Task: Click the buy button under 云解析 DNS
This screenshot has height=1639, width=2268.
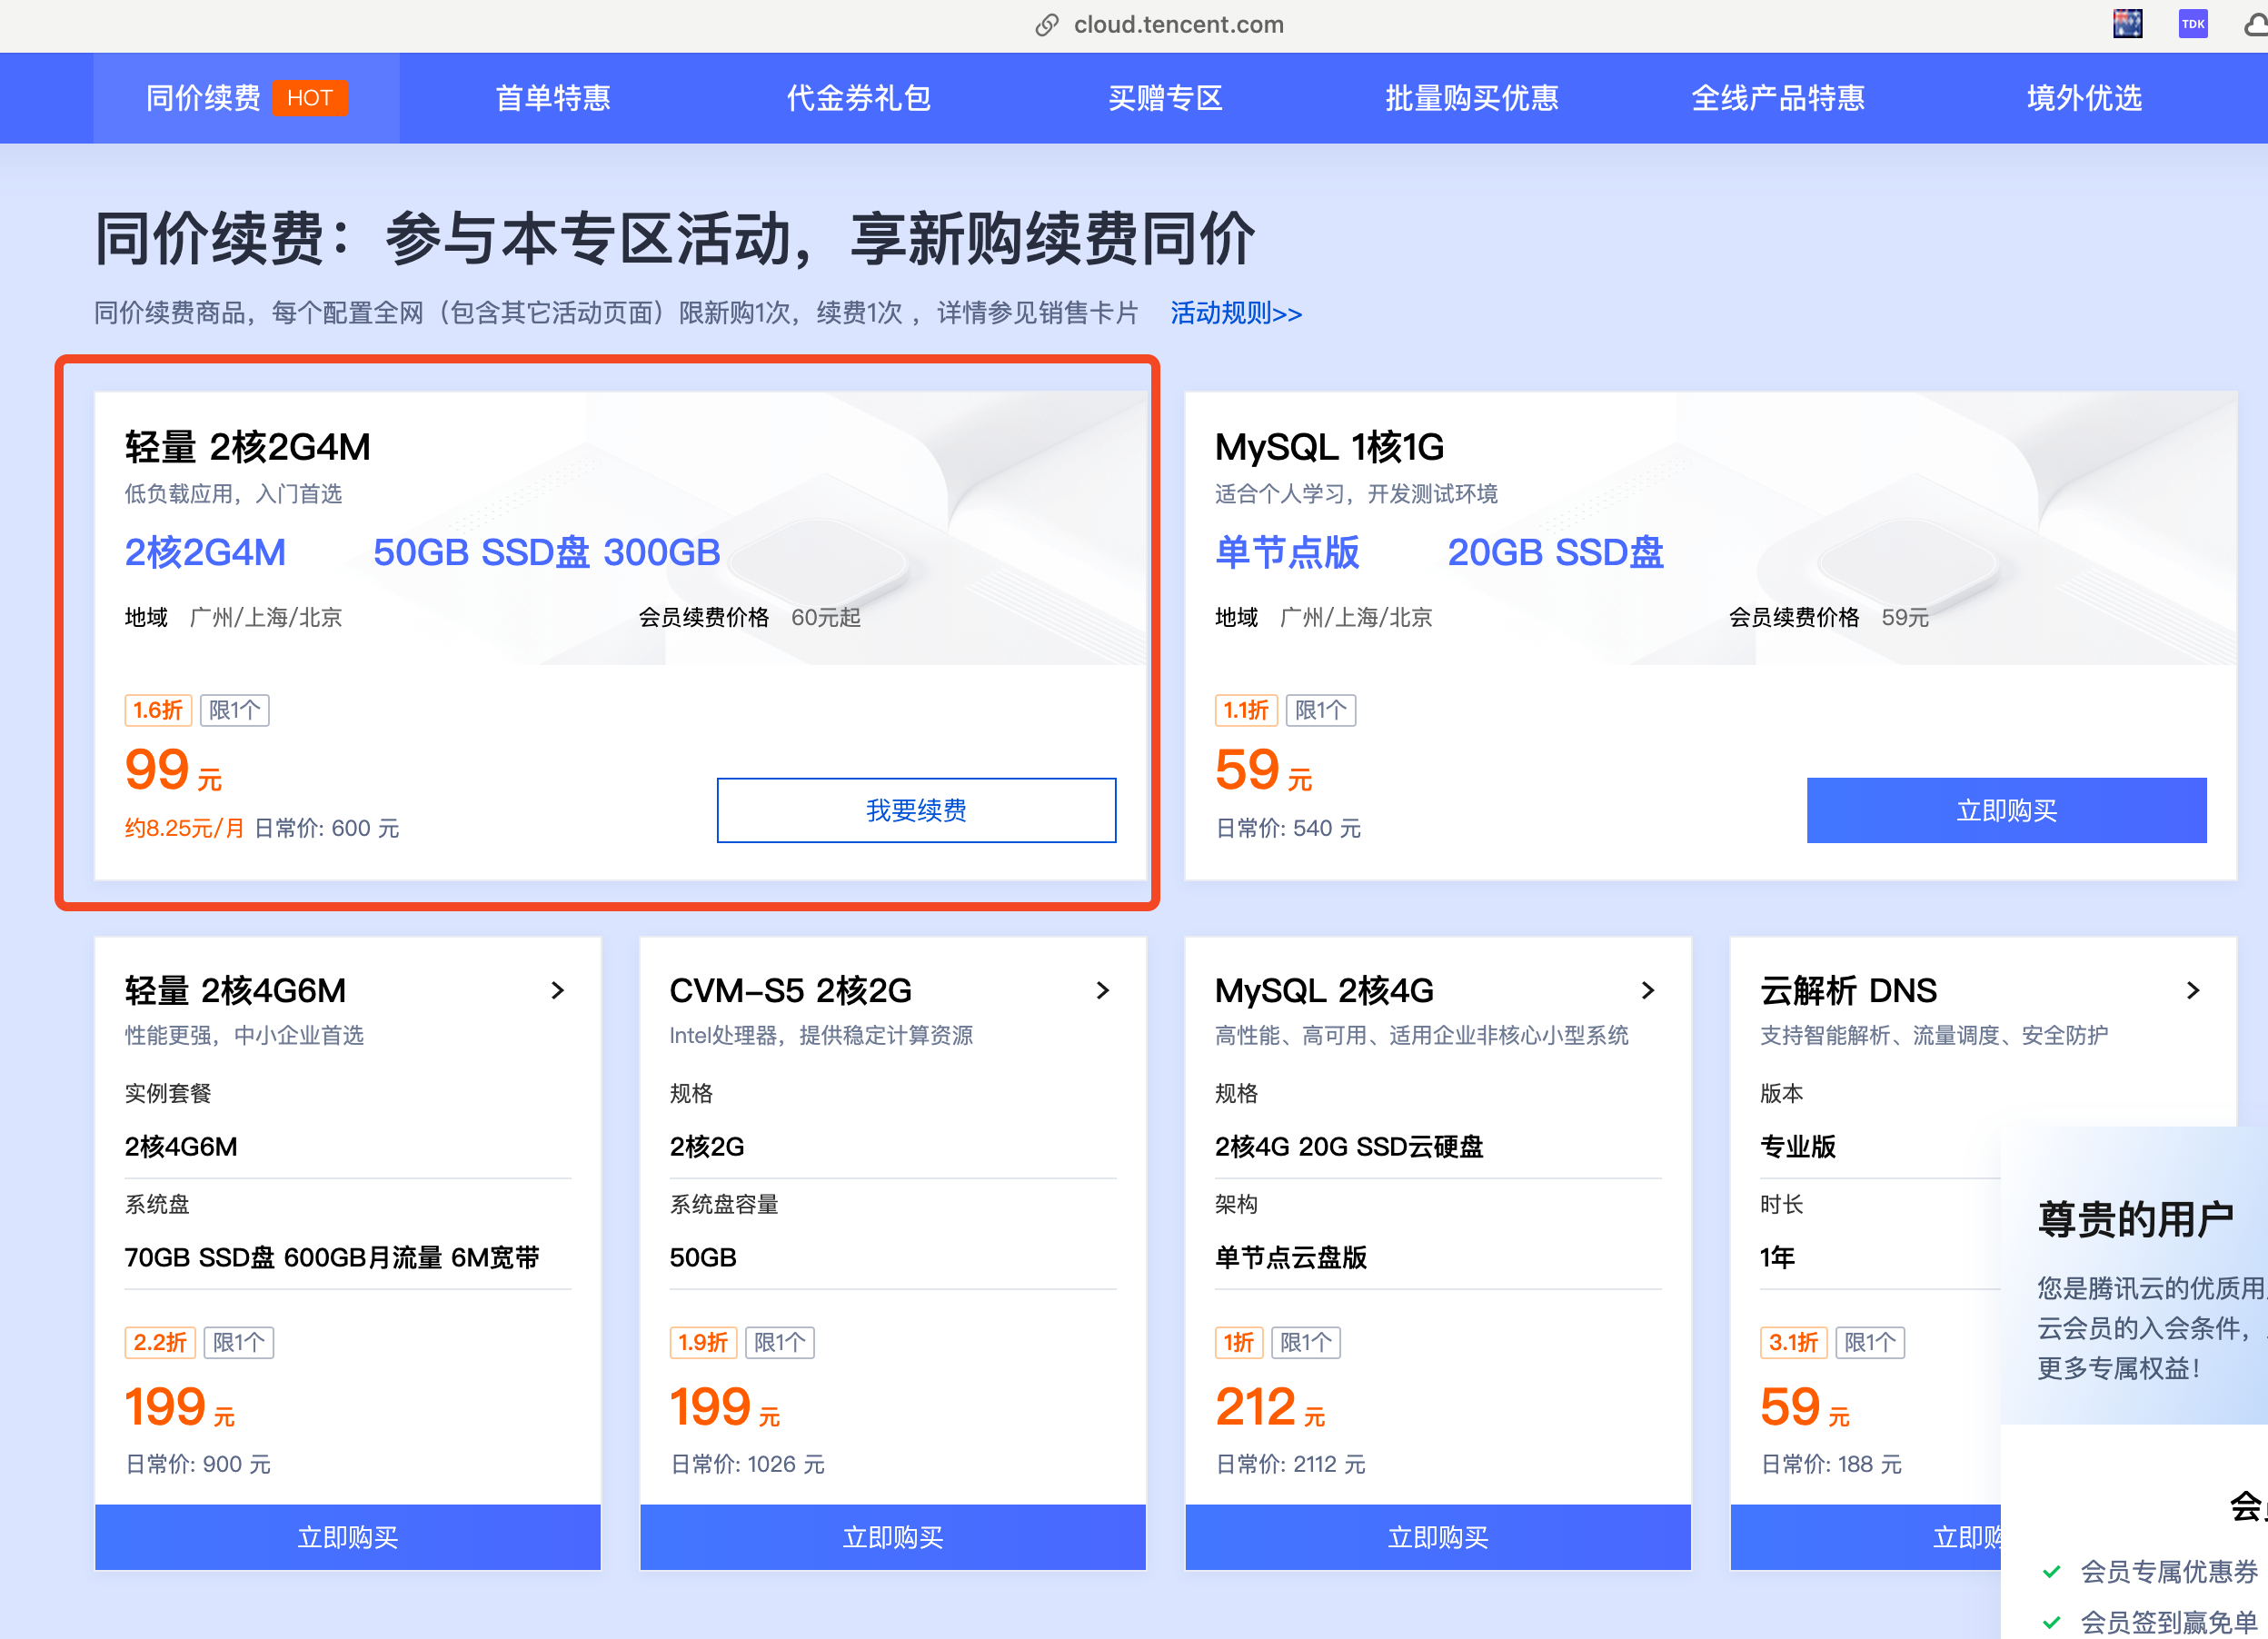Action: pyautogui.click(x=1866, y=1537)
